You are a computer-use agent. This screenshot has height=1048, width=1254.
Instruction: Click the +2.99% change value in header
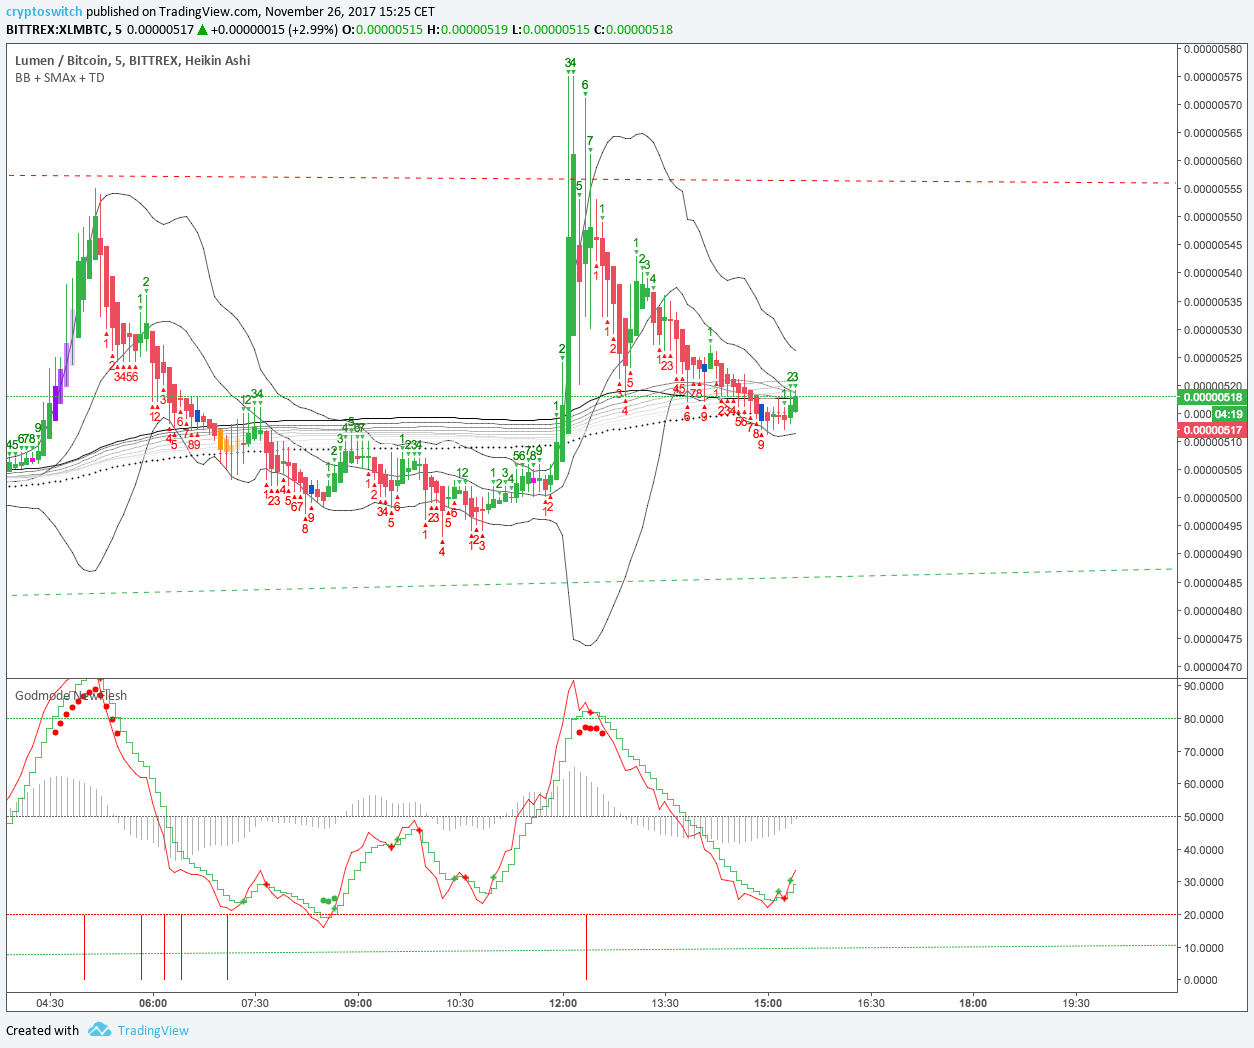point(312,29)
